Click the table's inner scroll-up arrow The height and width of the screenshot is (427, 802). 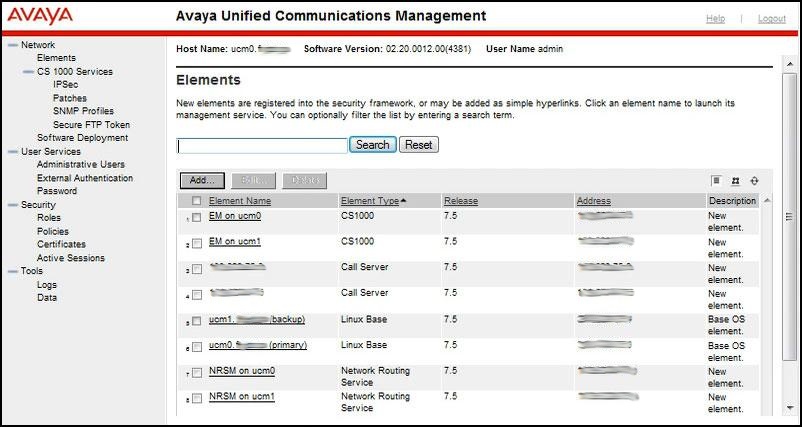pyautogui.click(x=767, y=201)
